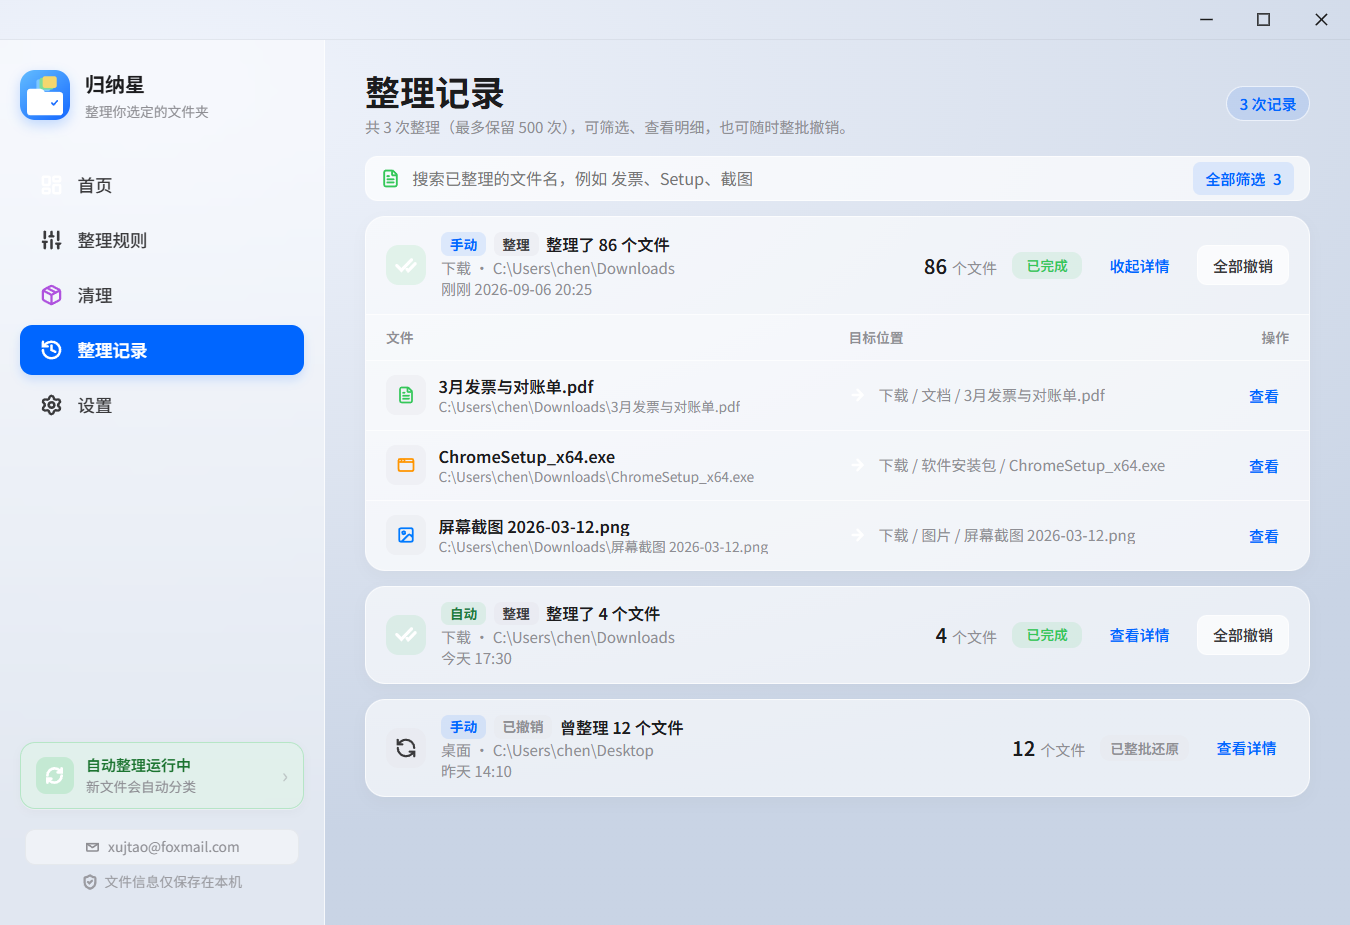This screenshot has height=925, width=1350.
Task: Click the double-check icon of the 4 个文件 record
Action: click(x=406, y=635)
